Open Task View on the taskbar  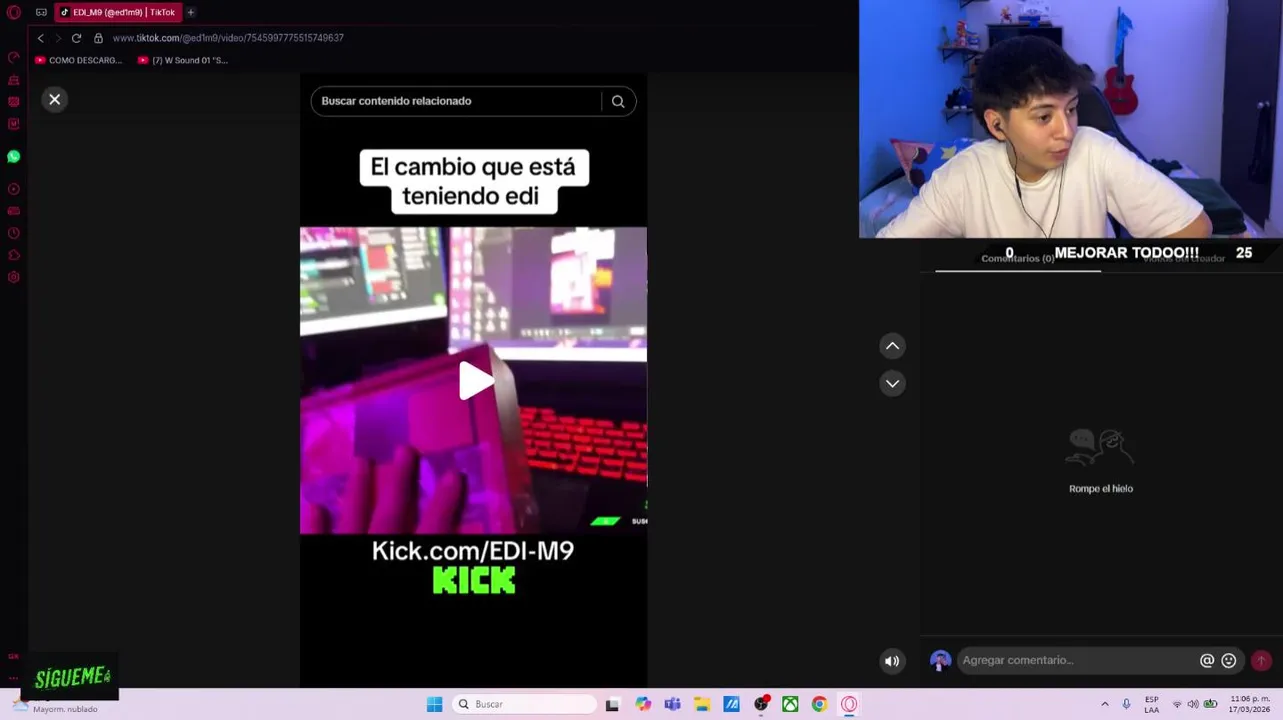[x=612, y=704]
